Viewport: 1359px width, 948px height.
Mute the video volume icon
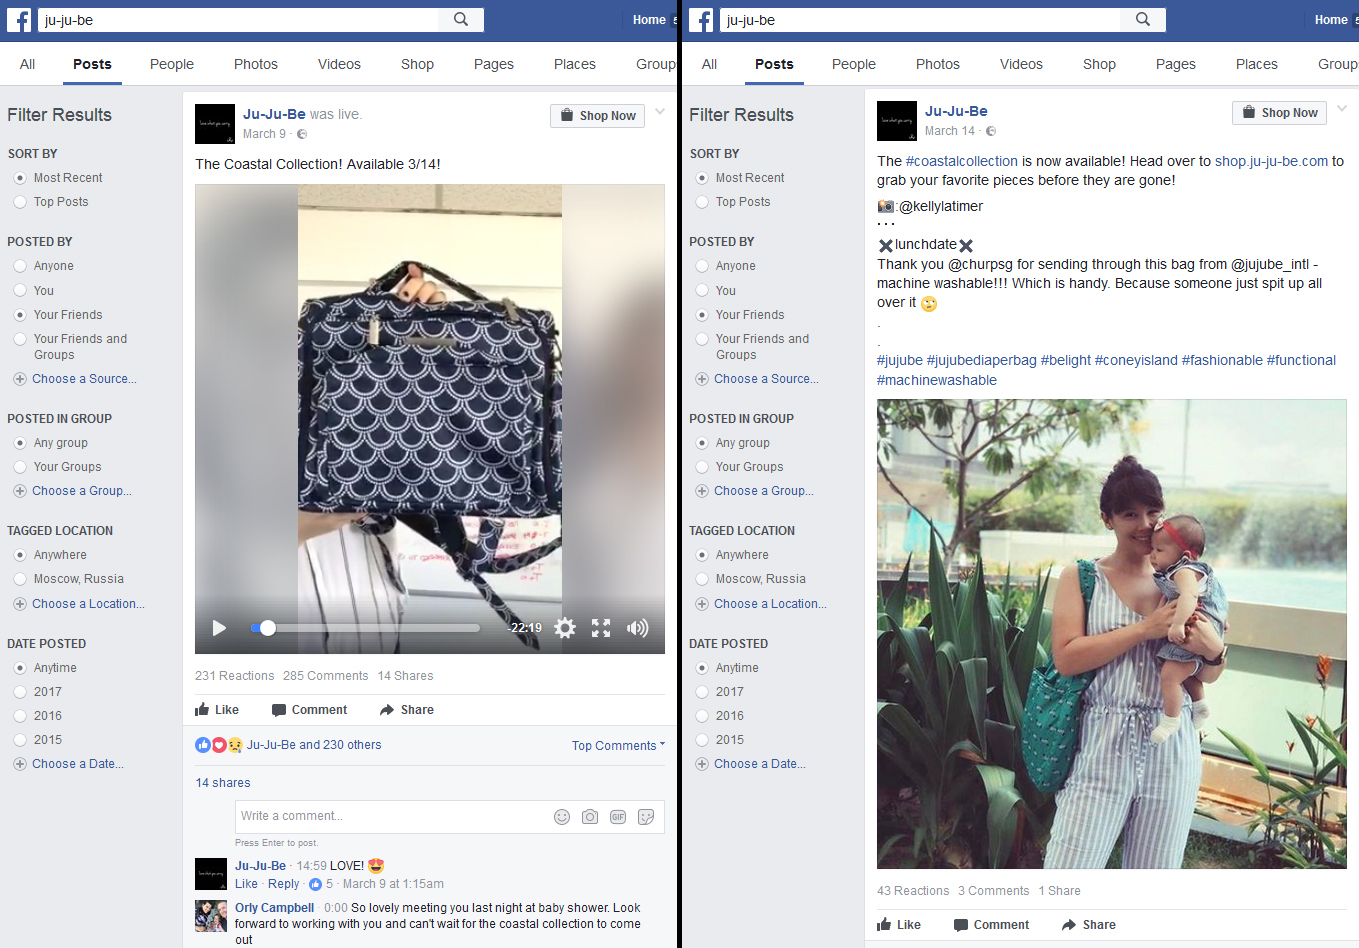coord(637,628)
